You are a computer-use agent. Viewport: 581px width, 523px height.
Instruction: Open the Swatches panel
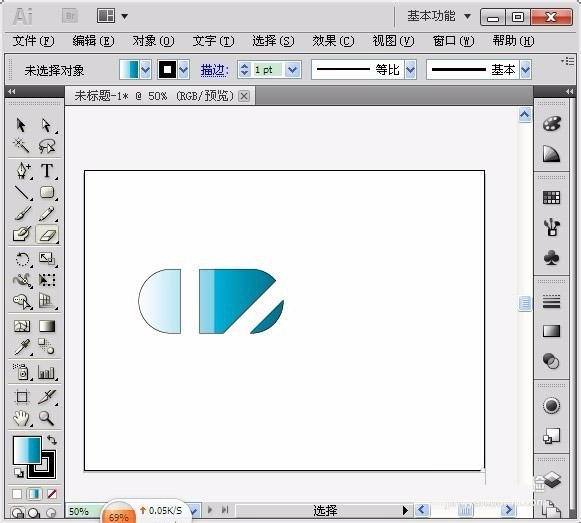click(x=552, y=198)
